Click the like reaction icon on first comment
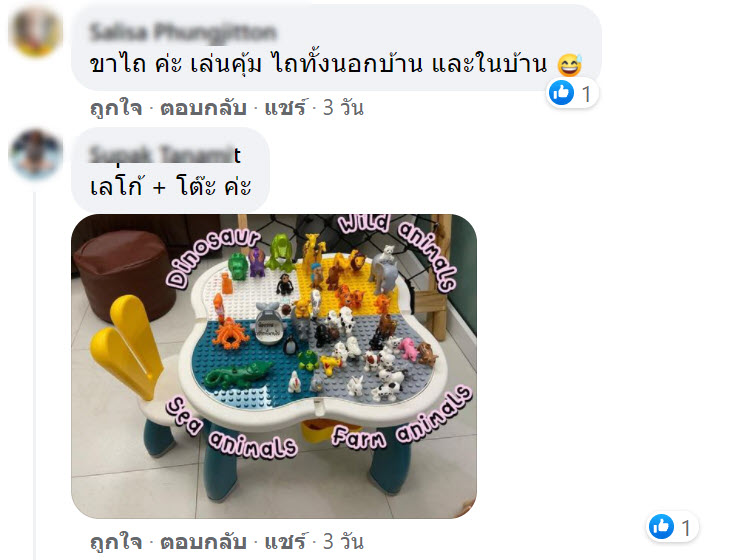 [x=561, y=93]
